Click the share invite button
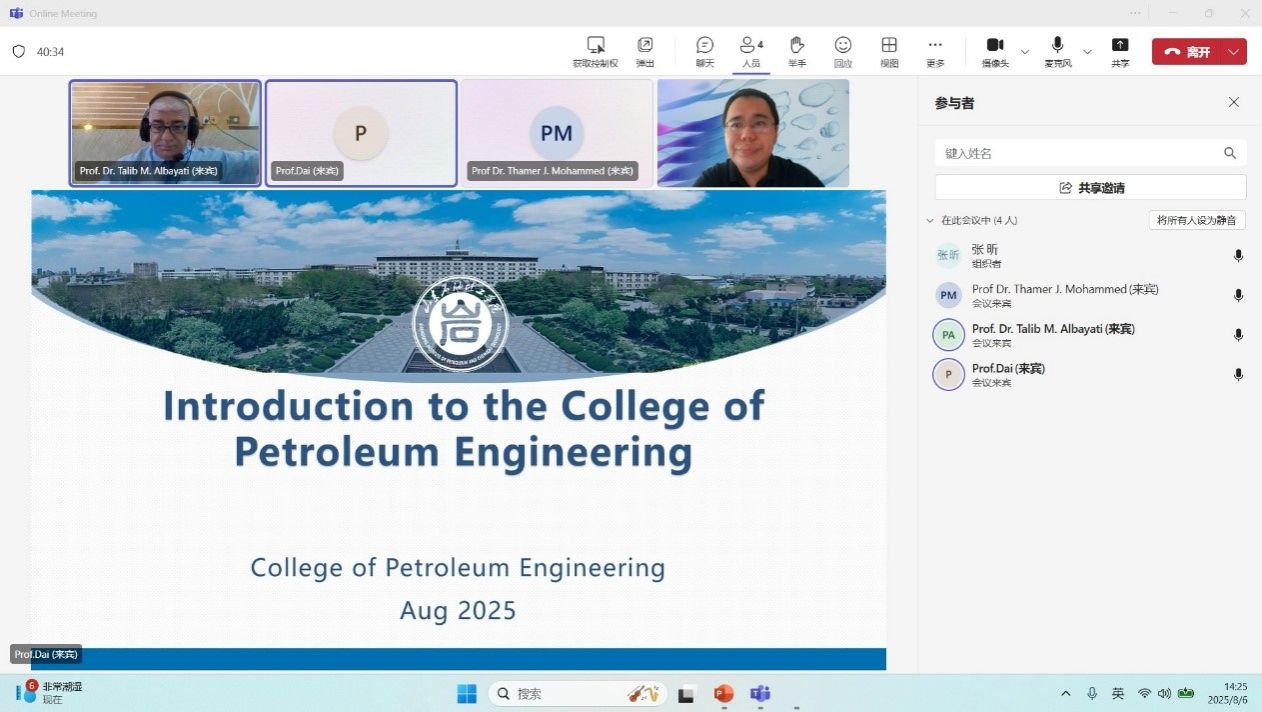This screenshot has height=712, width=1262. click(x=1090, y=188)
